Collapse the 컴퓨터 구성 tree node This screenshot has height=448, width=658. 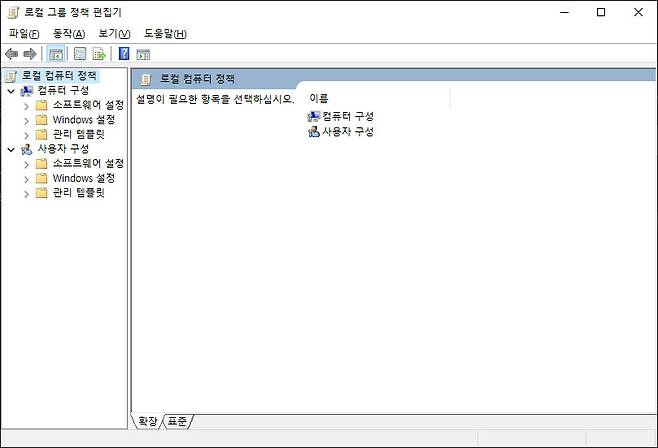(11, 91)
